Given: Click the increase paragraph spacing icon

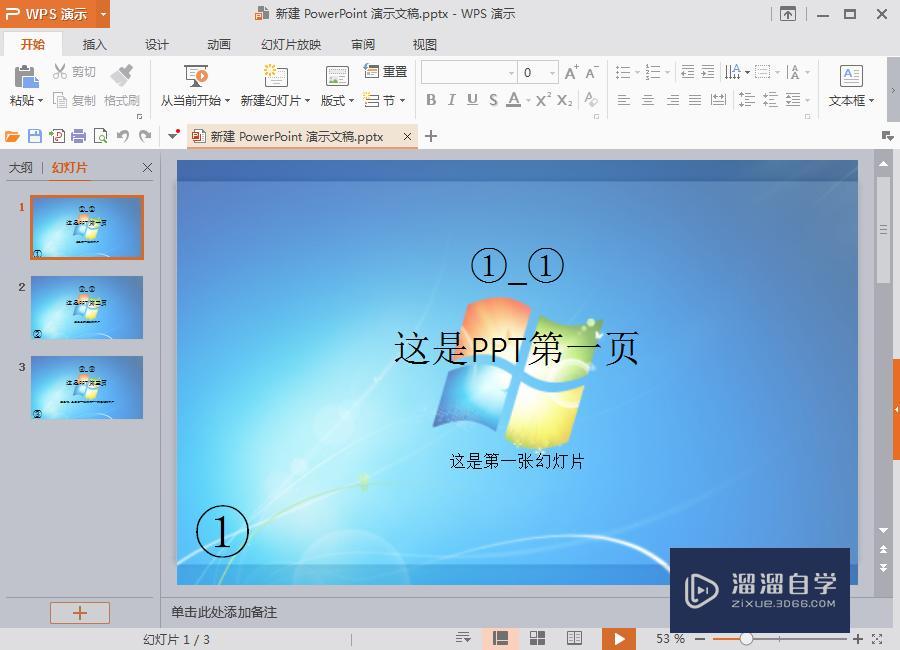Looking at the screenshot, I should [x=746, y=100].
